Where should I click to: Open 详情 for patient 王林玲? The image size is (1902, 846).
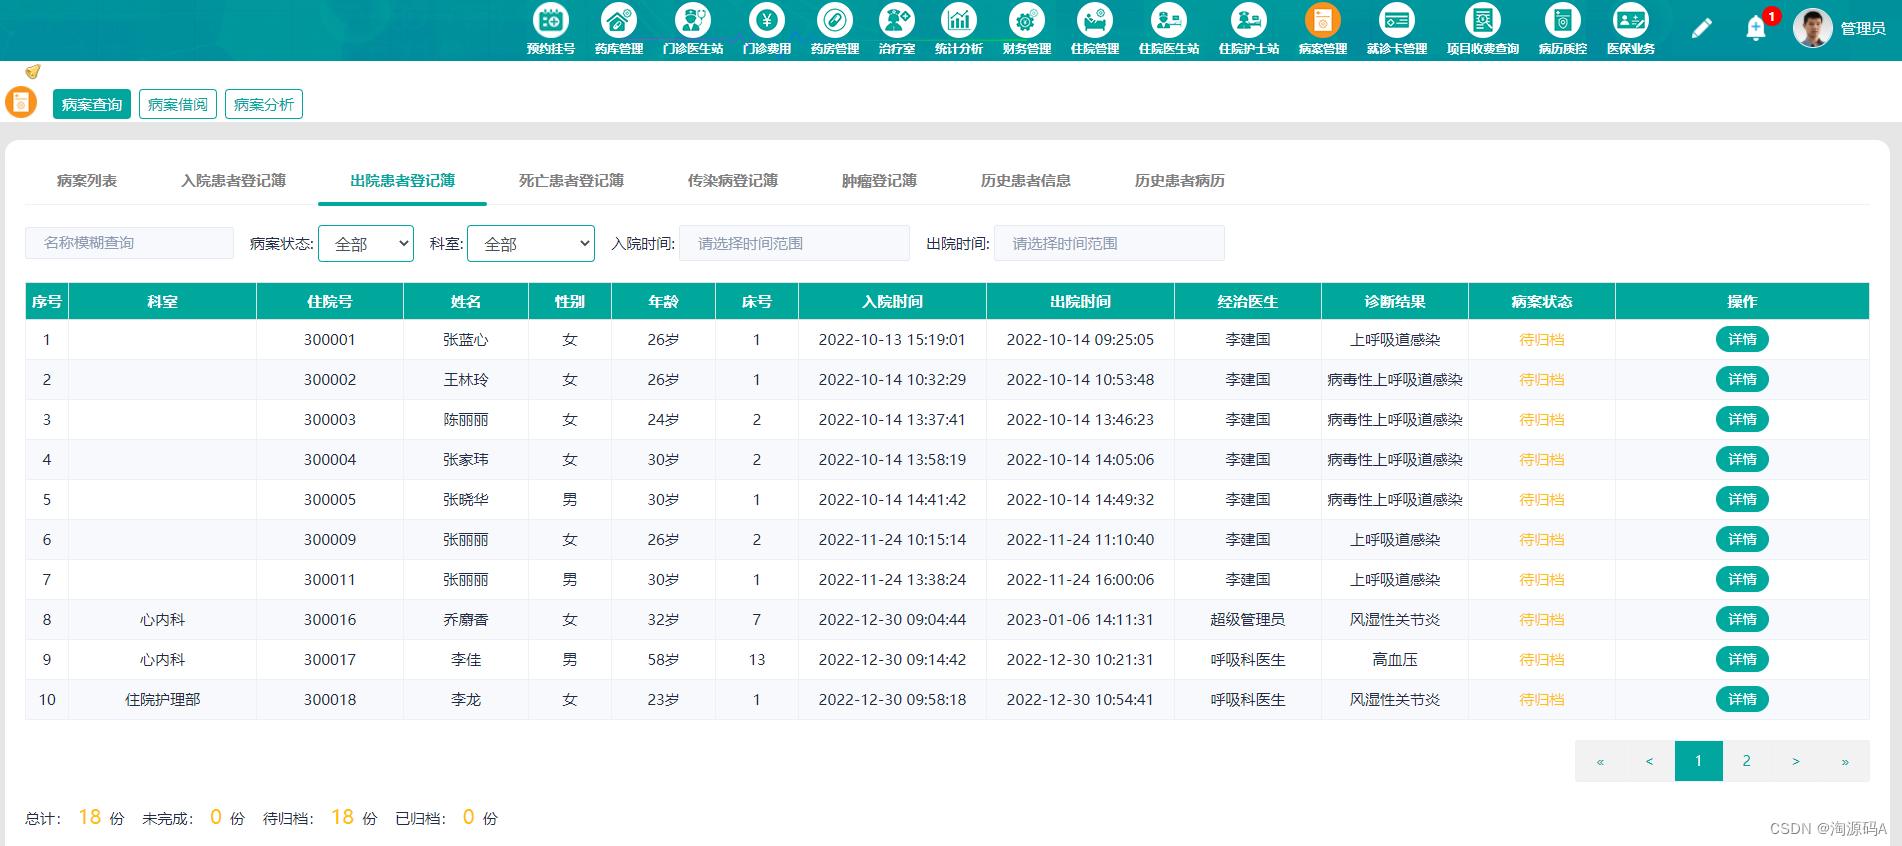[x=1742, y=379]
